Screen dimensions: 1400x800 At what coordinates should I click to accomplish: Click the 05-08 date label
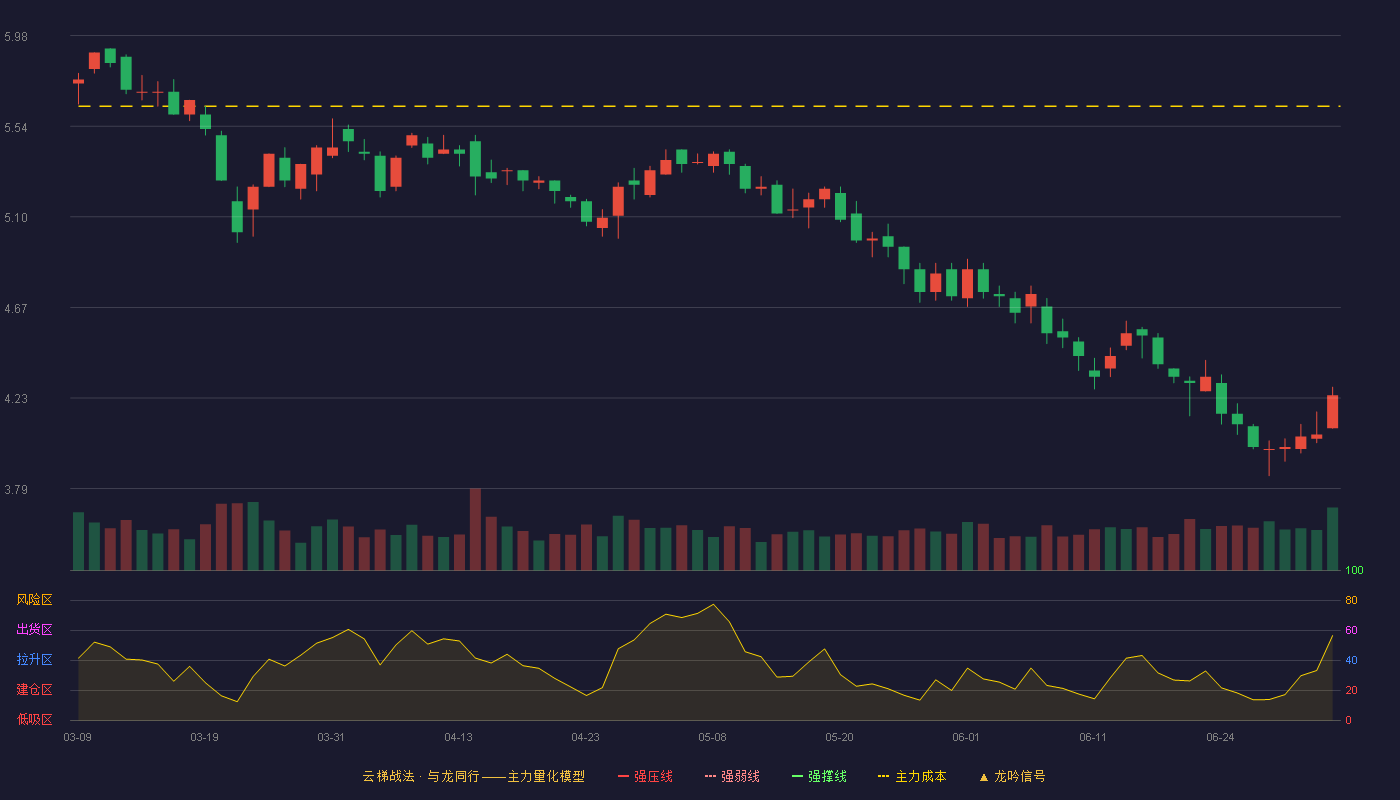point(713,737)
